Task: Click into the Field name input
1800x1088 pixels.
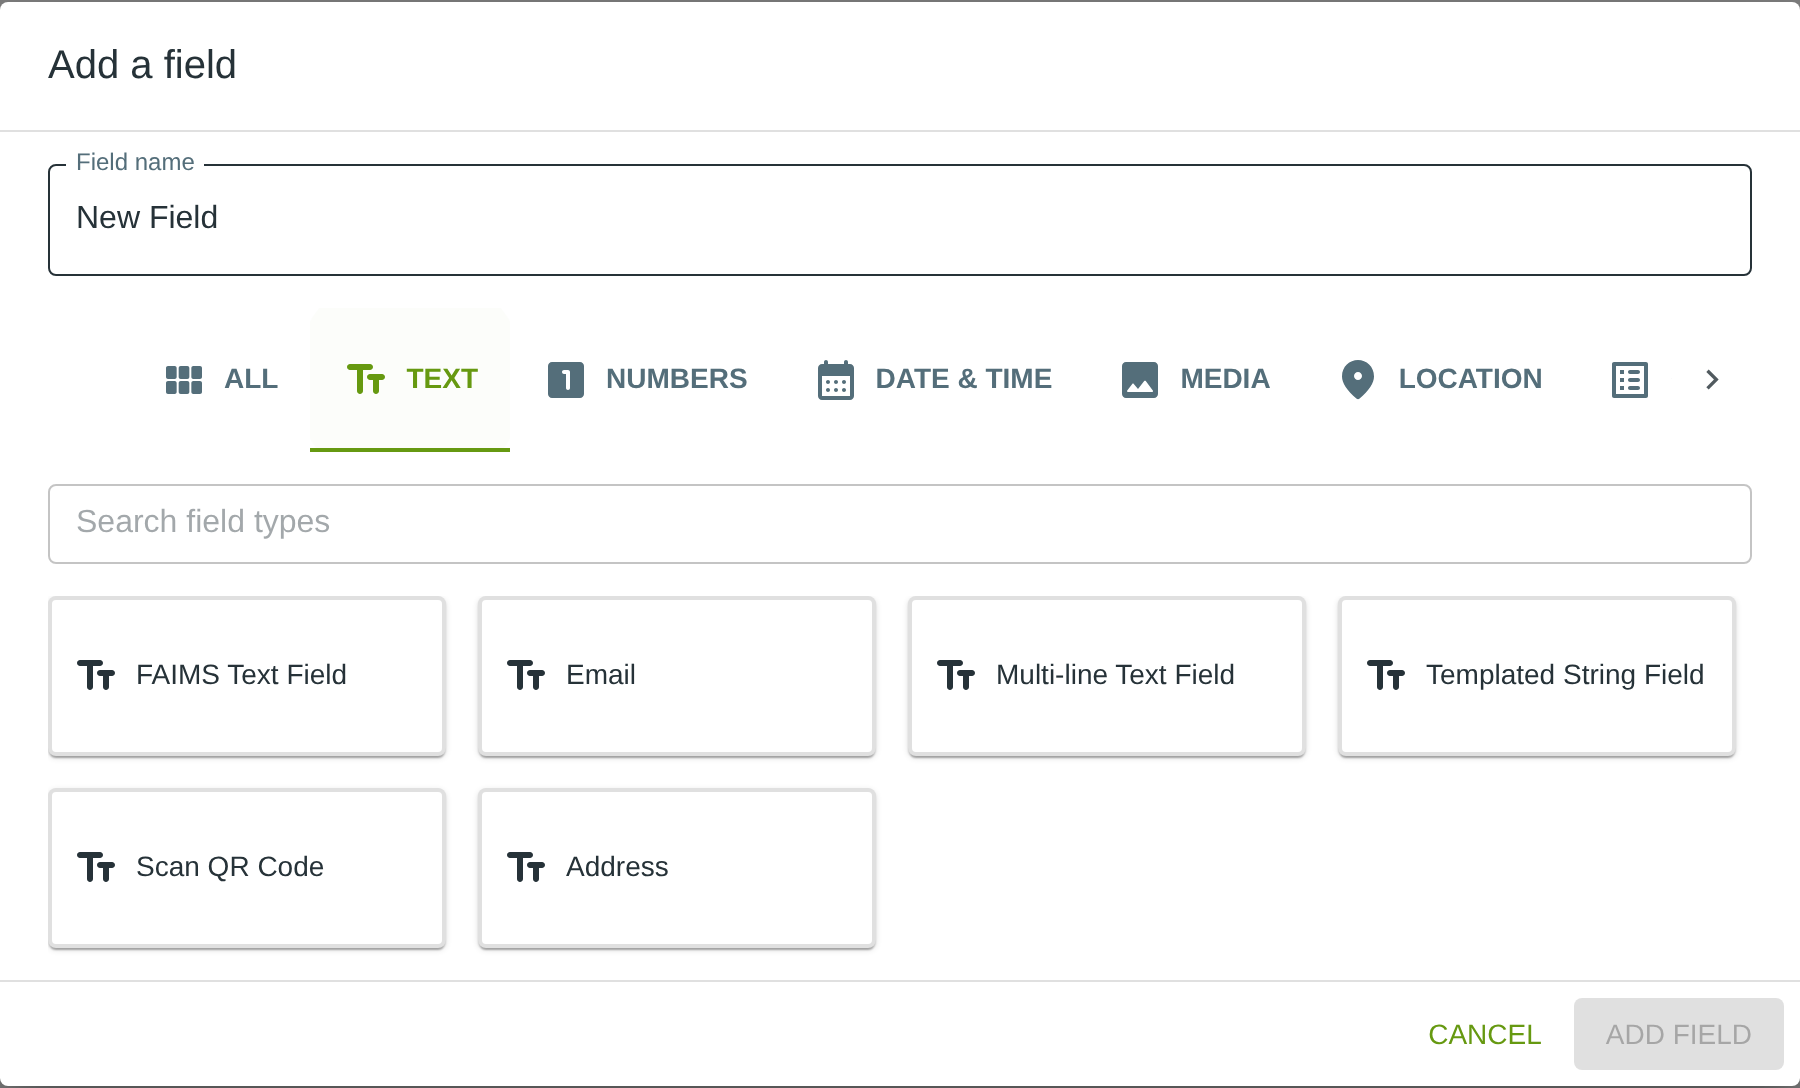Action: (900, 220)
